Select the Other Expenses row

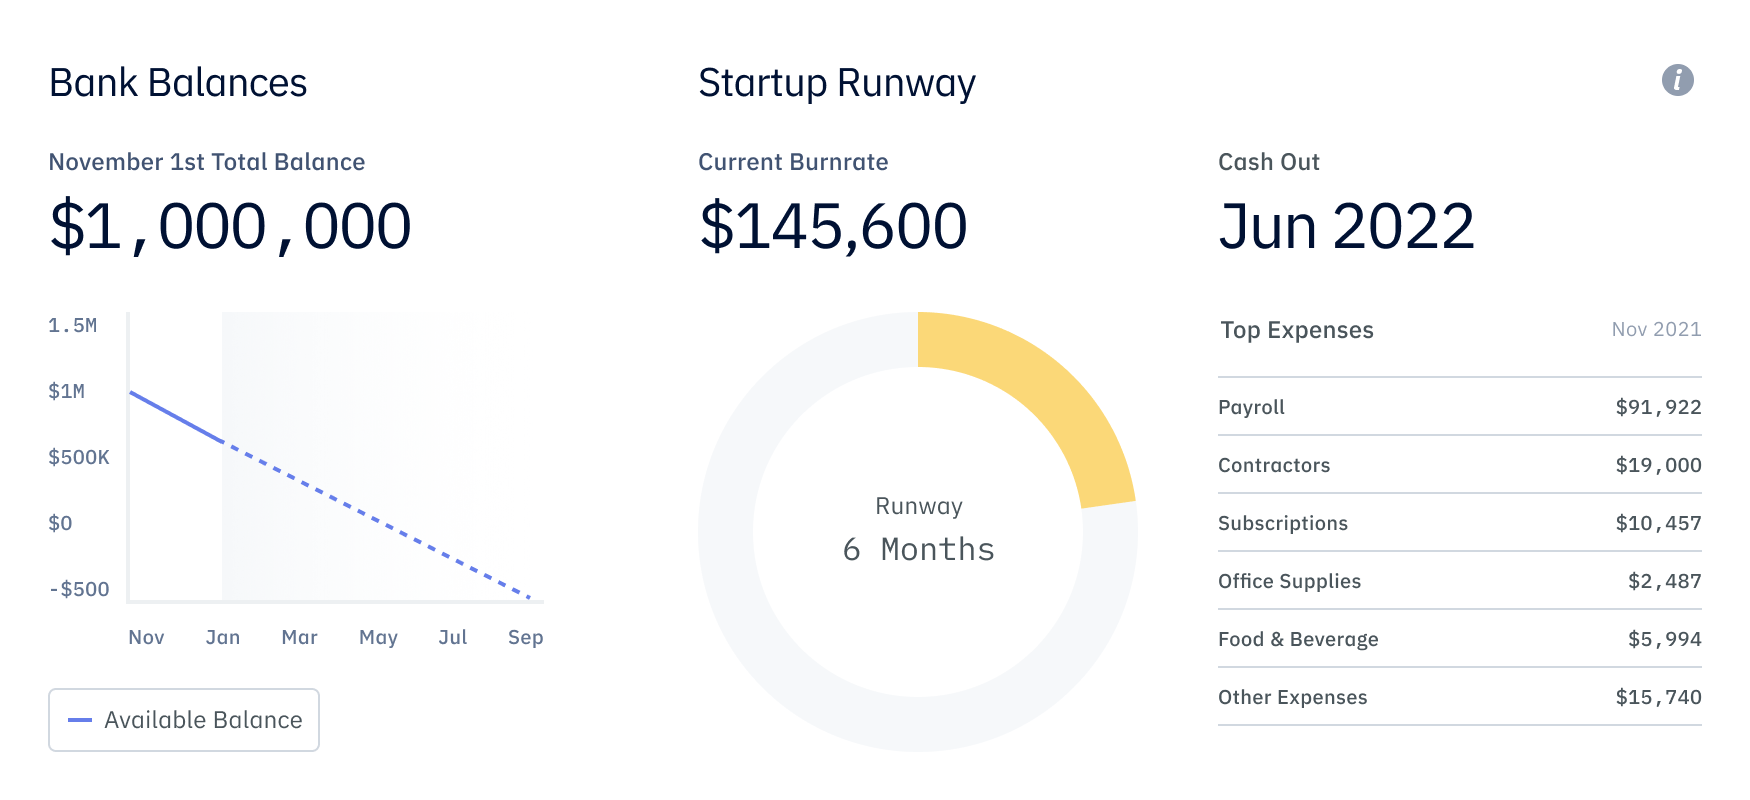[1459, 697]
